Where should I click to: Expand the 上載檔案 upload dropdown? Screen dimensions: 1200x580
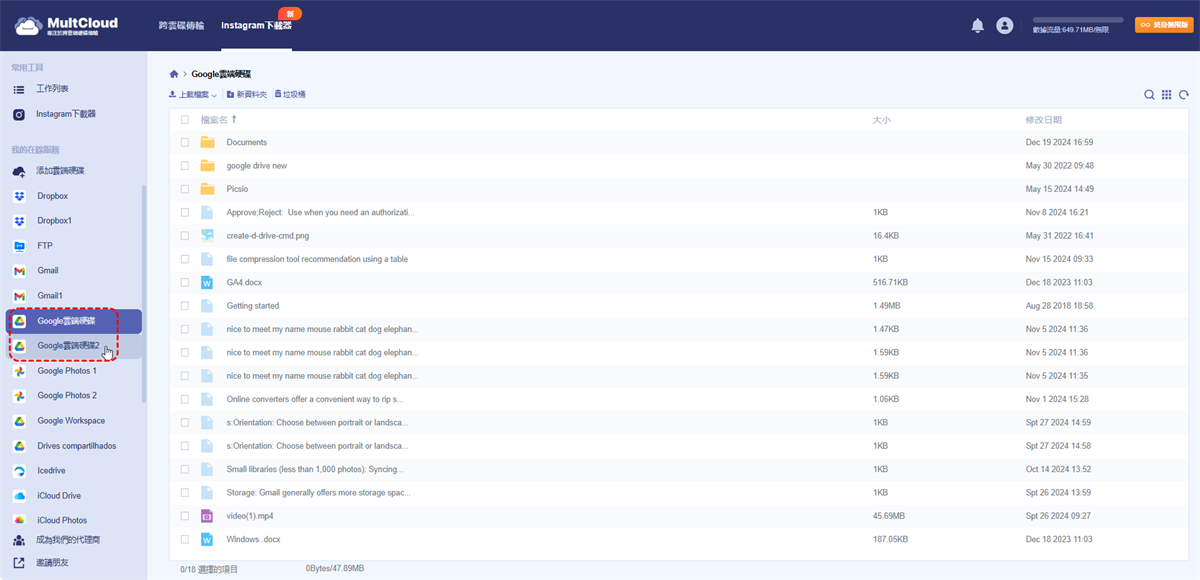(193, 94)
